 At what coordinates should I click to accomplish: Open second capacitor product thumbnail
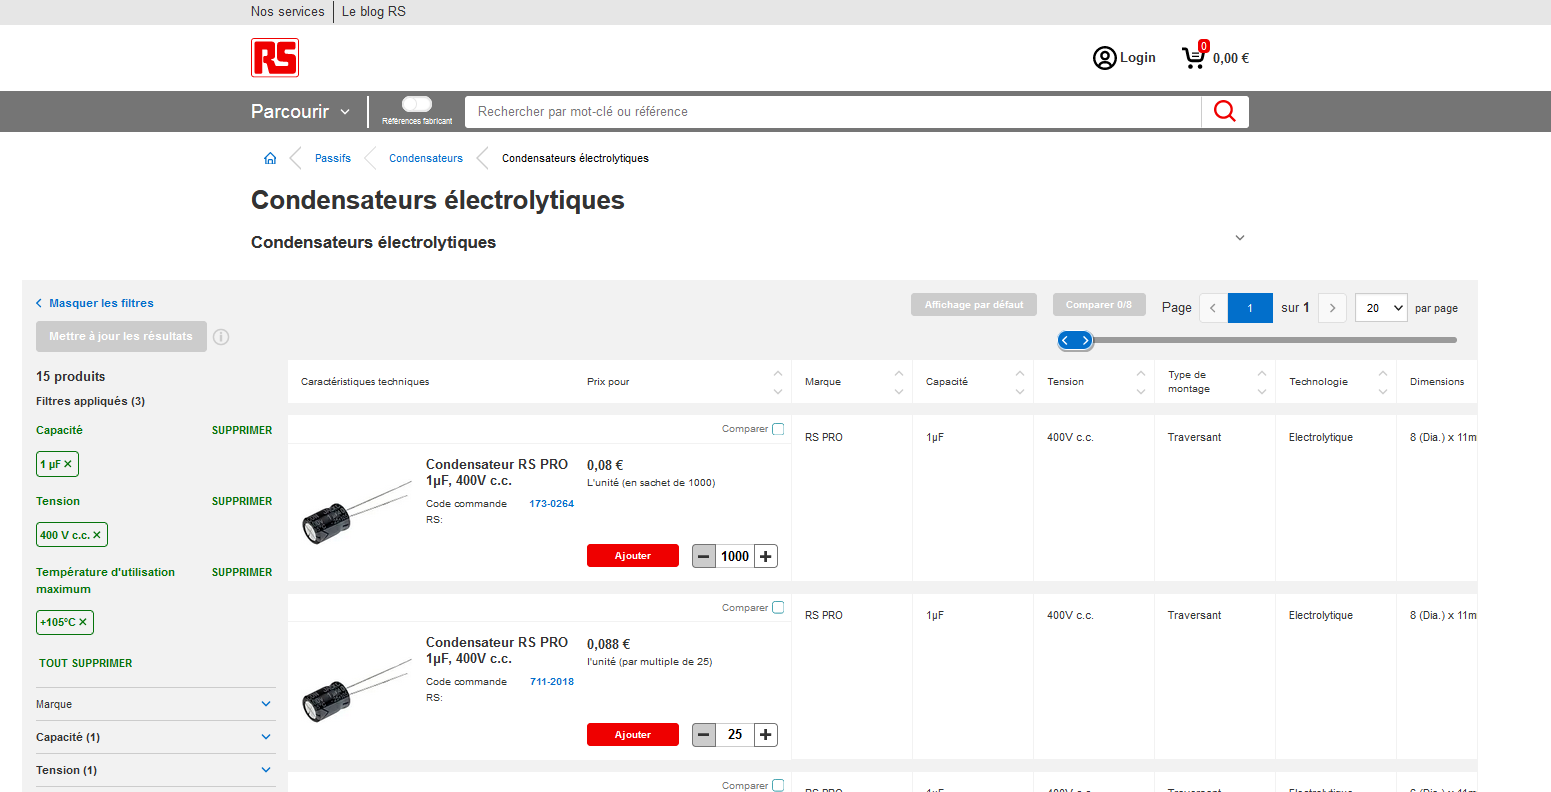click(x=356, y=690)
